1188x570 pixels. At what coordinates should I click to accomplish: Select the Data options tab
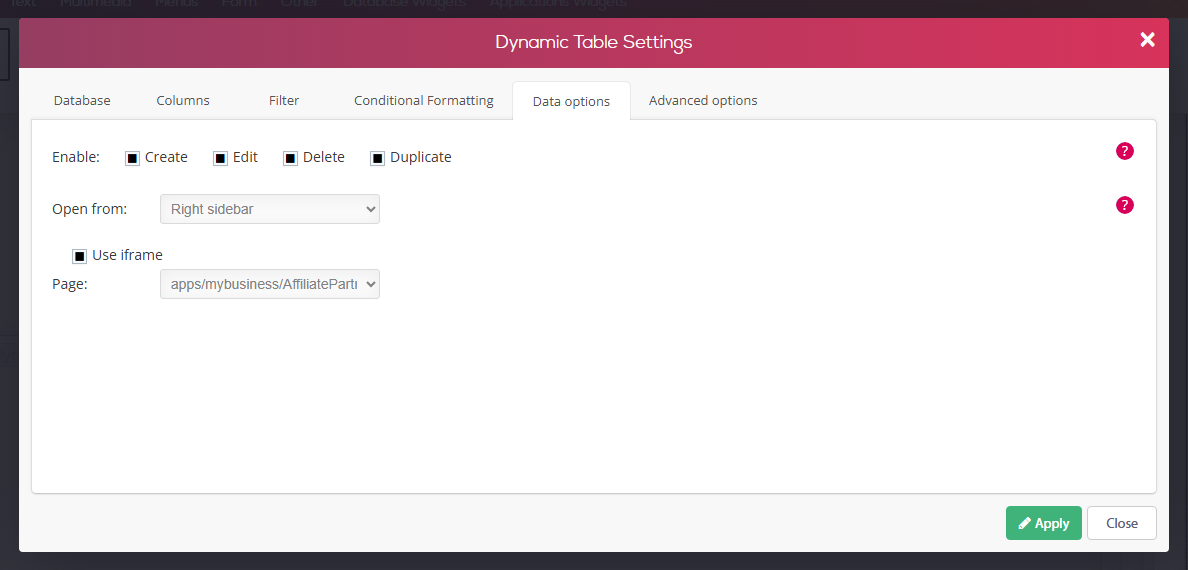click(x=571, y=101)
